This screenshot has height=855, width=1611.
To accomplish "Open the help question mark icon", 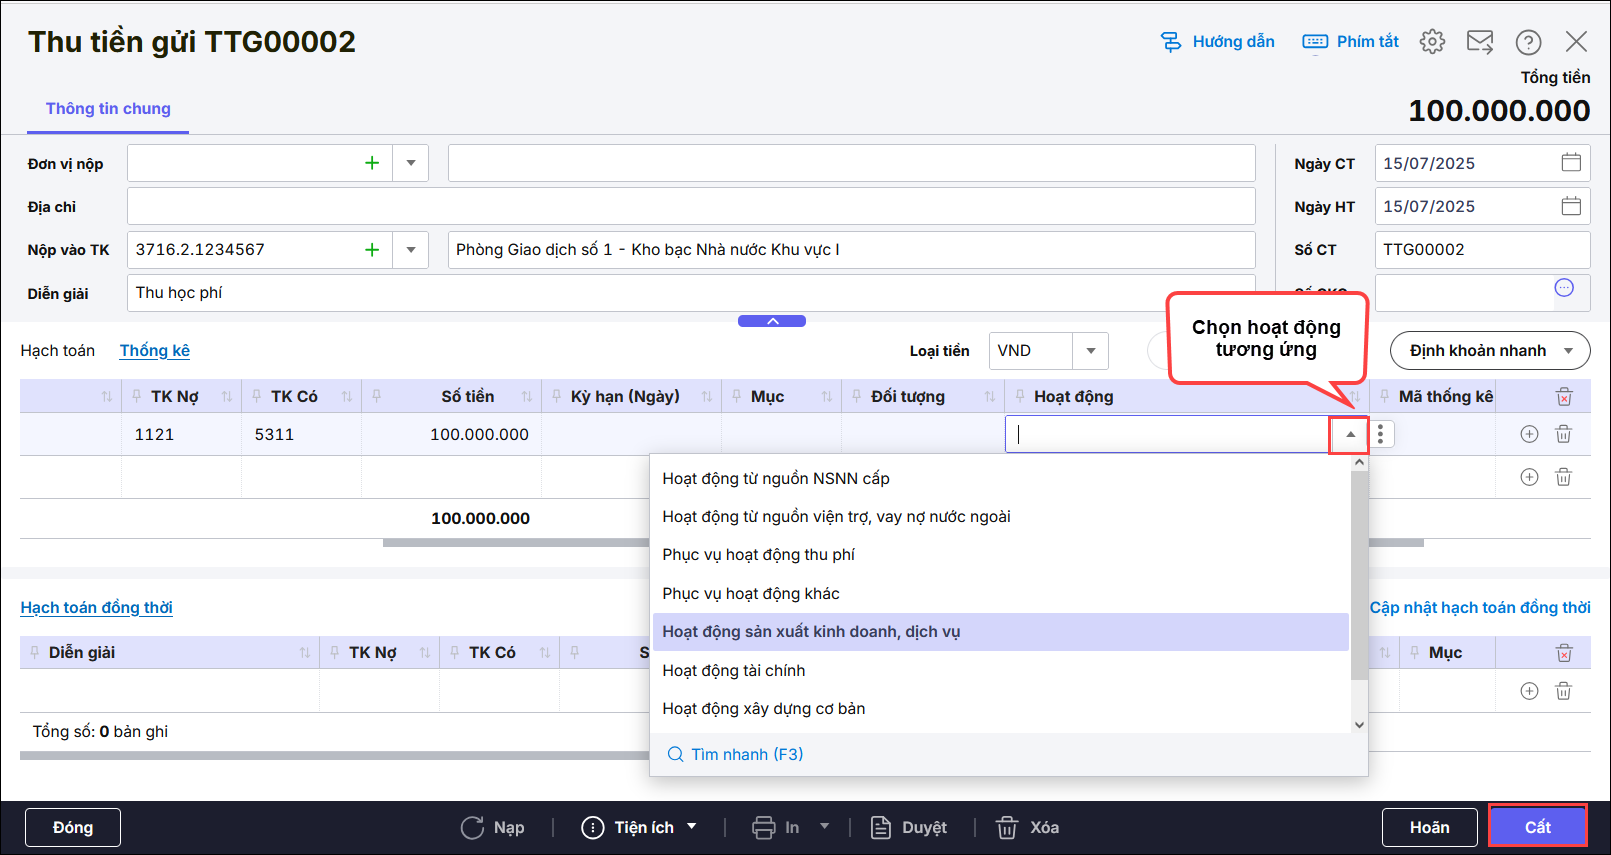I will click(1527, 42).
